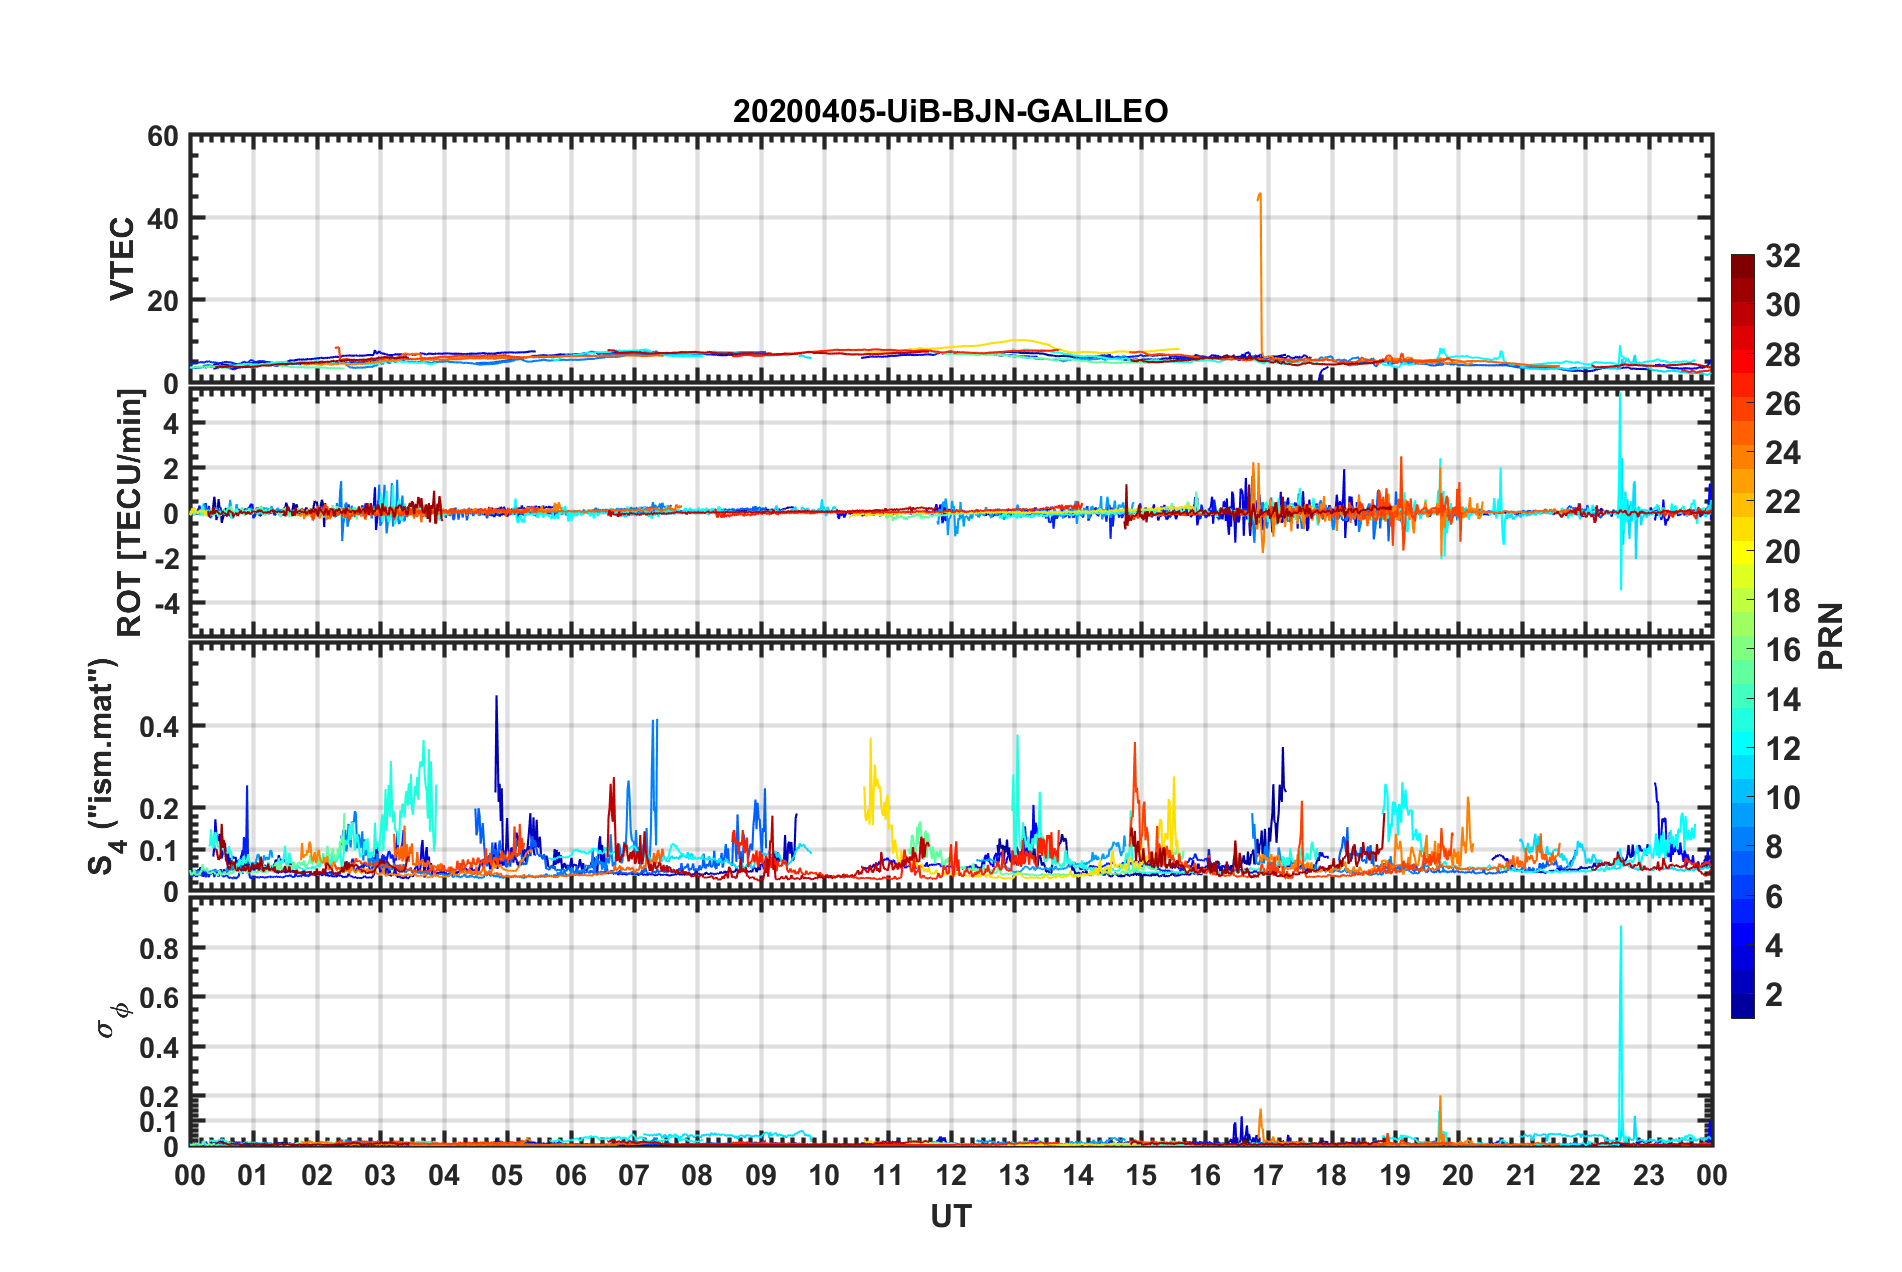
Task: Click the UT axis tick label 12
Action: 951,1175
